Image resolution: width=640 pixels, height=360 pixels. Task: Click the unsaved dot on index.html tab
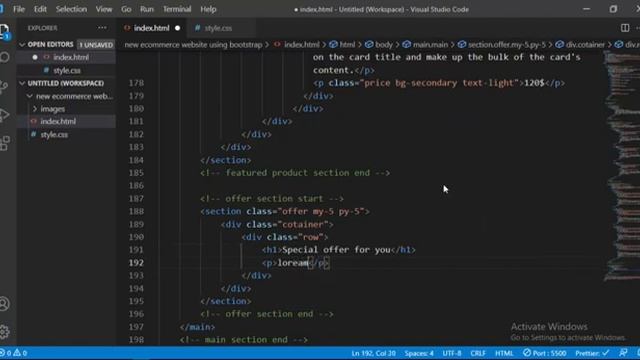177,28
